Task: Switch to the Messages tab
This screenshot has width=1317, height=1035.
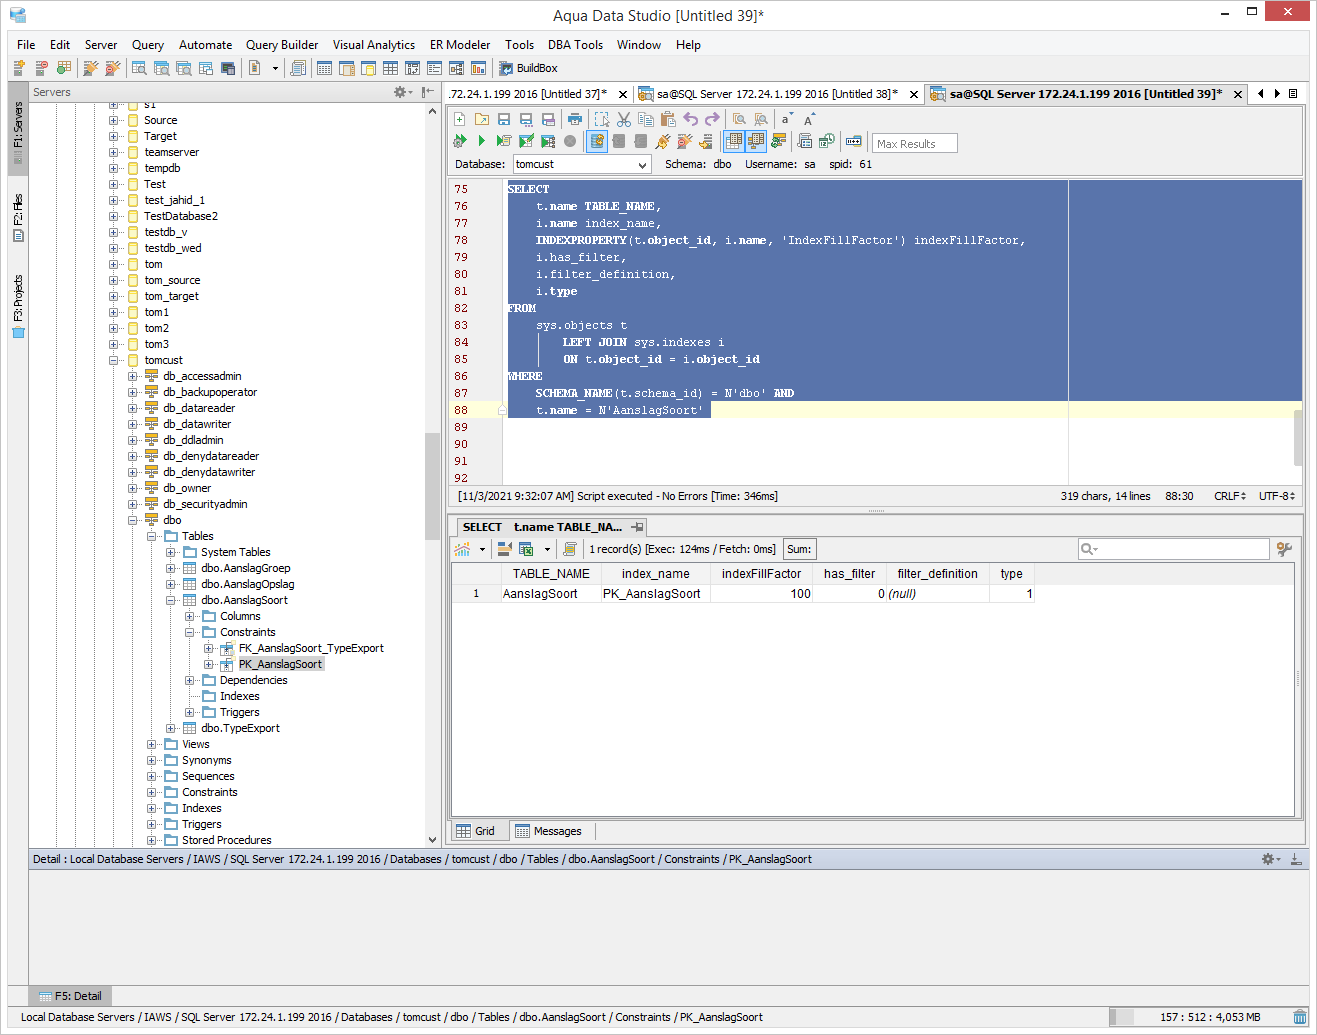Action: (x=548, y=831)
